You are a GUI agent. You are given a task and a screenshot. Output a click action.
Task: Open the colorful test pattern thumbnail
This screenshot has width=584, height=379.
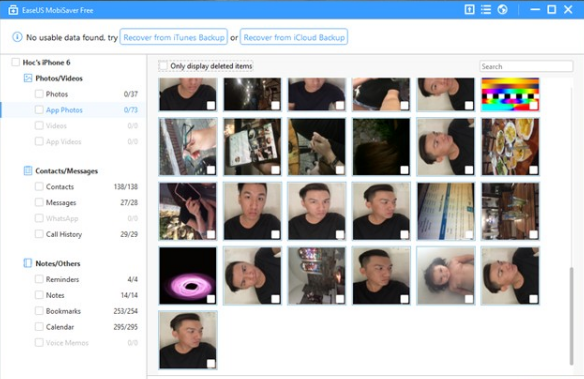[510, 94]
